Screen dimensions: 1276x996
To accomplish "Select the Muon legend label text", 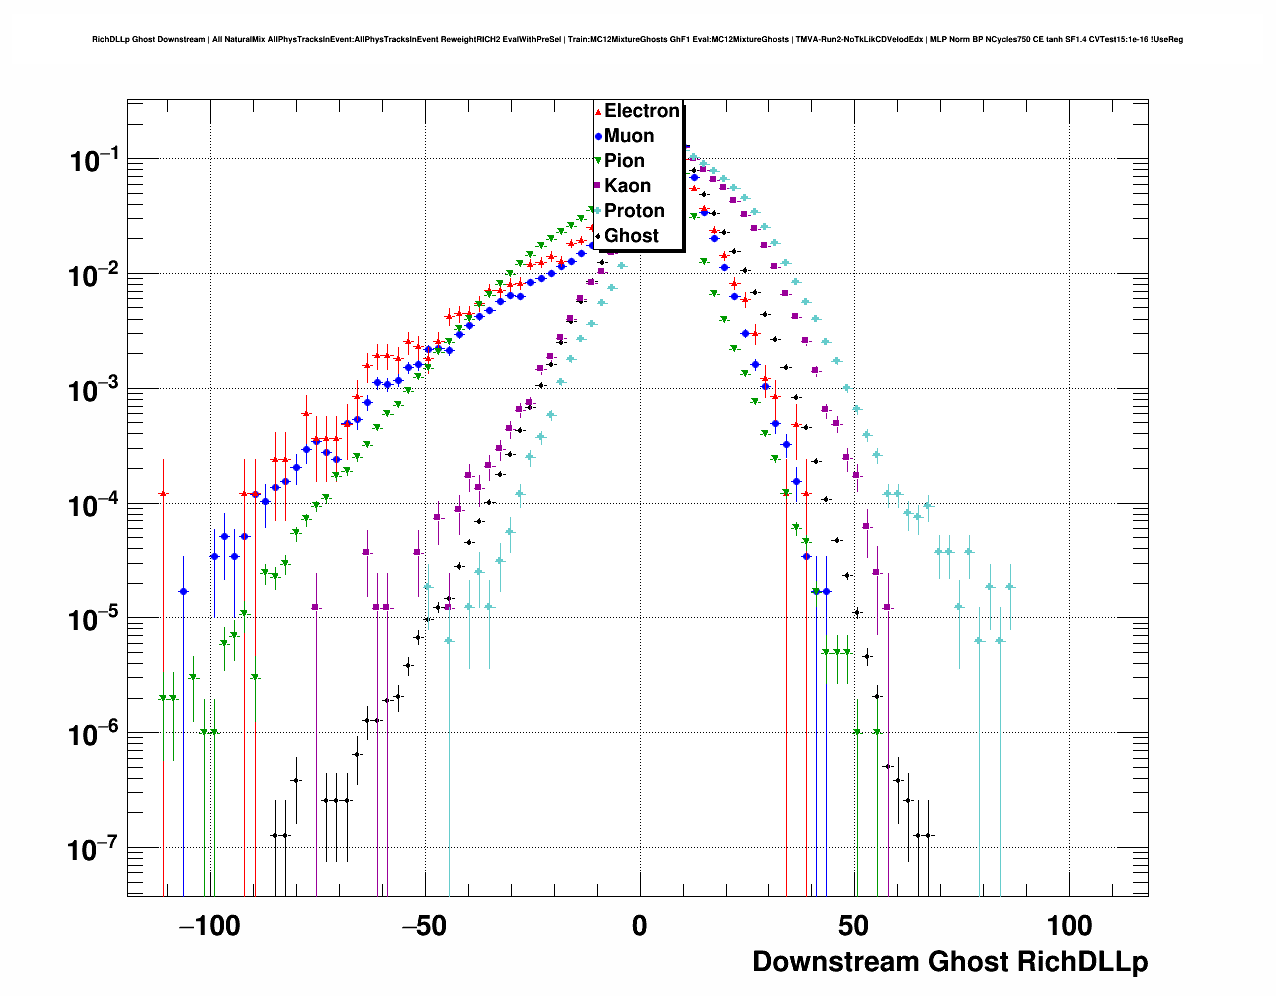I will [629, 136].
